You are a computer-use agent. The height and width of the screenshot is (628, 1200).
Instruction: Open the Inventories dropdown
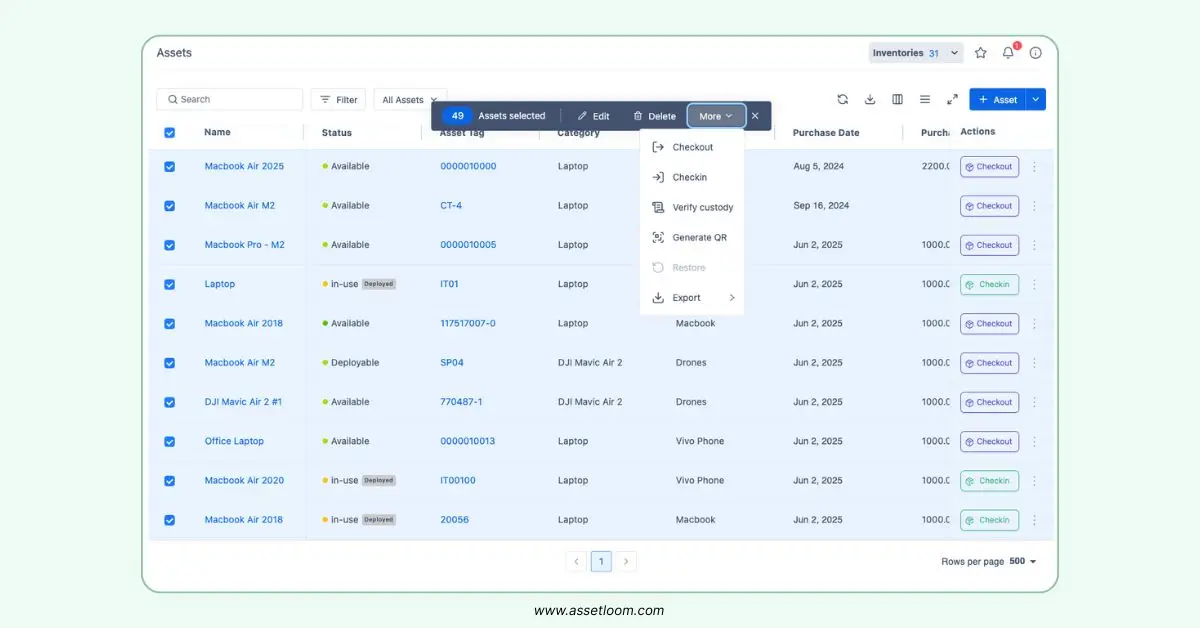[915, 53]
